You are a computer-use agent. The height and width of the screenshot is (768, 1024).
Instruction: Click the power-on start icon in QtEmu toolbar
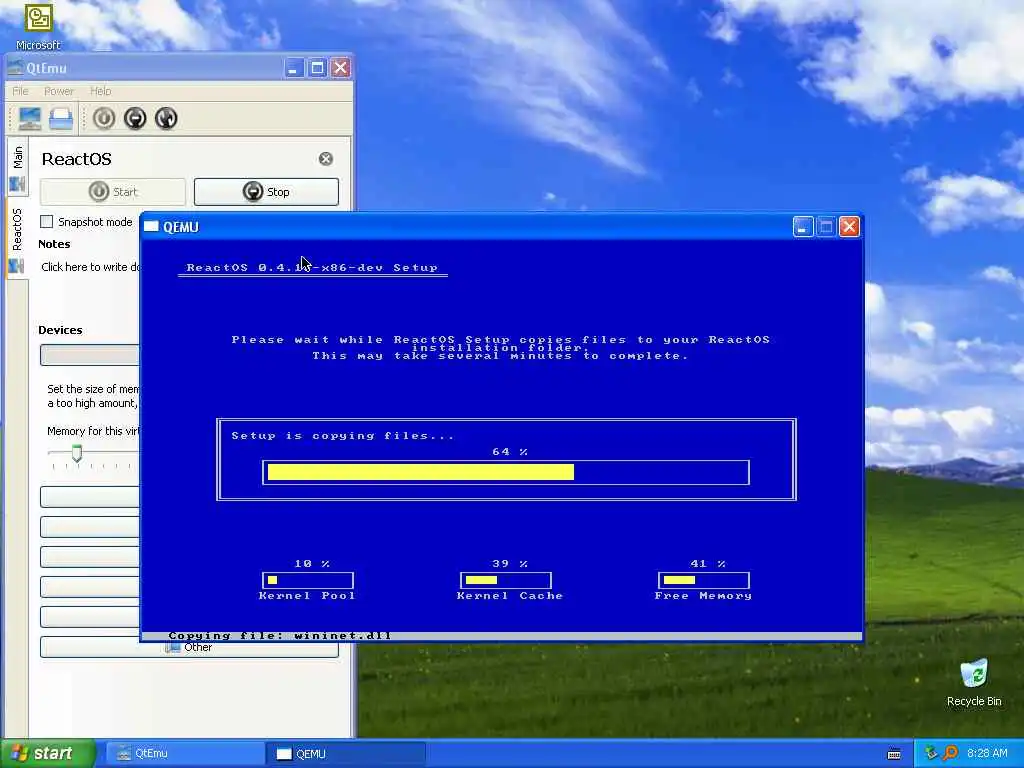pyautogui.click(x=104, y=118)
